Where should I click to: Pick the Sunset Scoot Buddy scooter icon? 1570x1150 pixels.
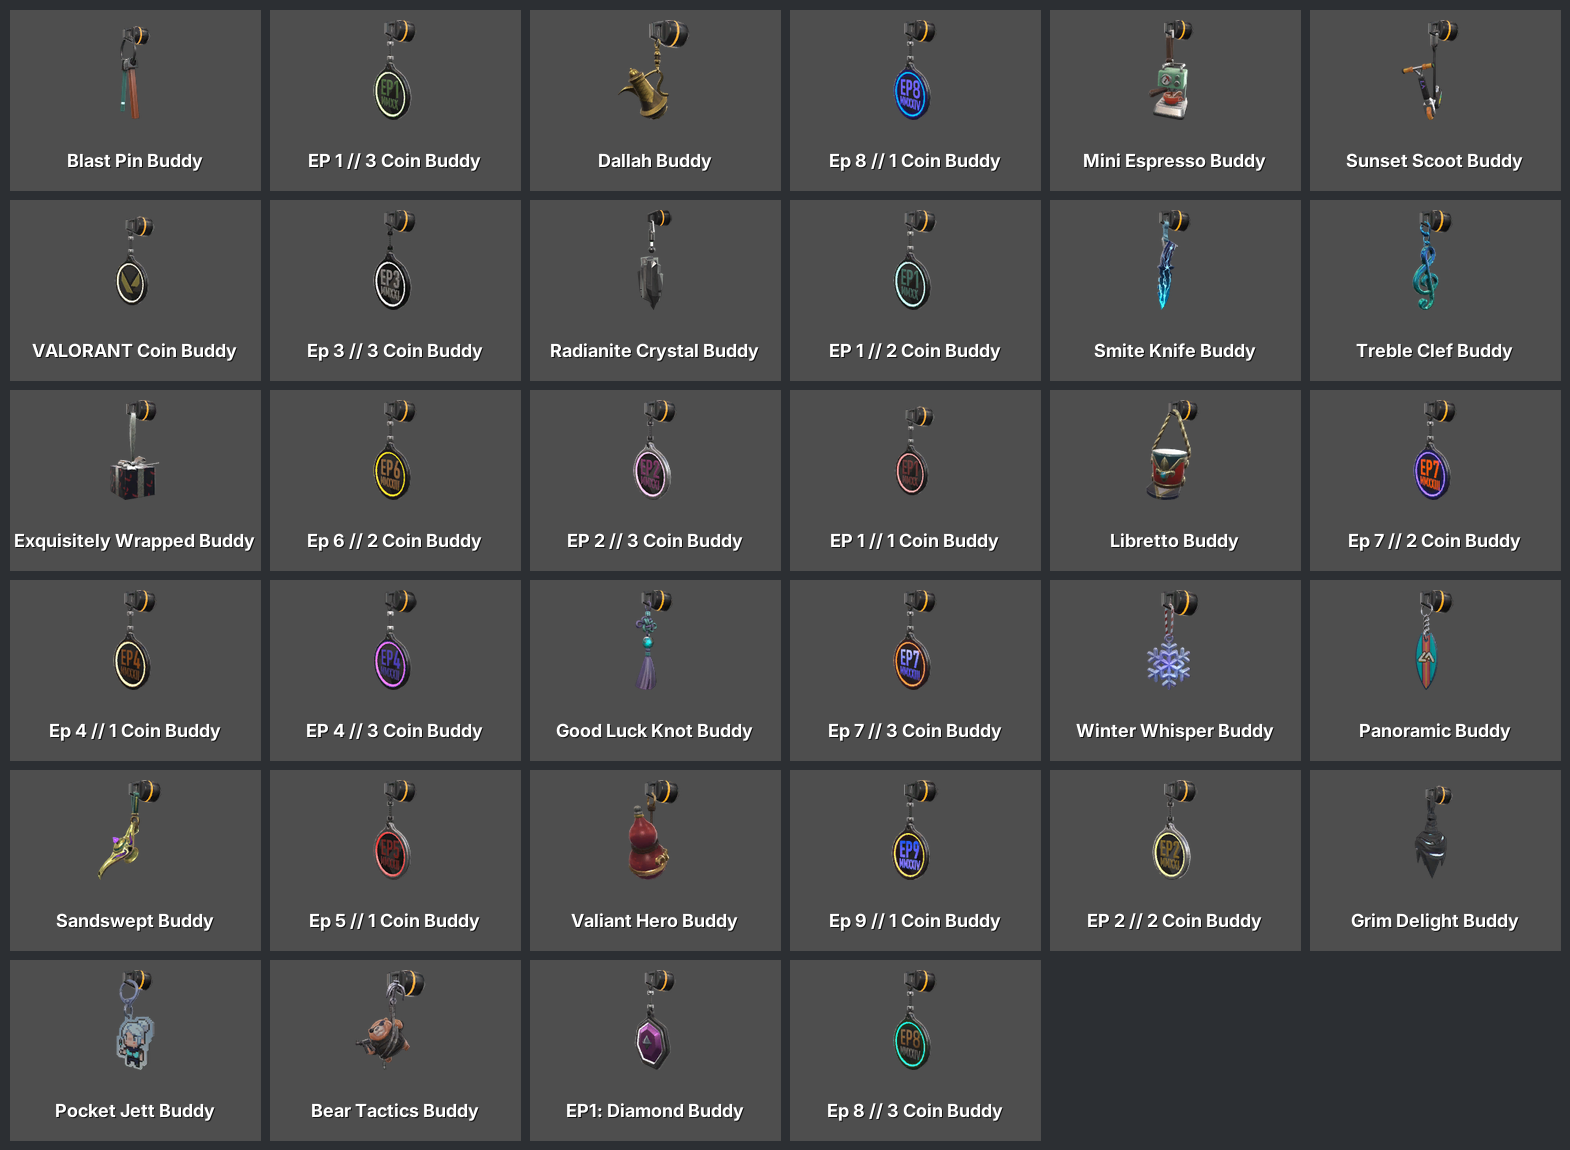coord(1430,70)
